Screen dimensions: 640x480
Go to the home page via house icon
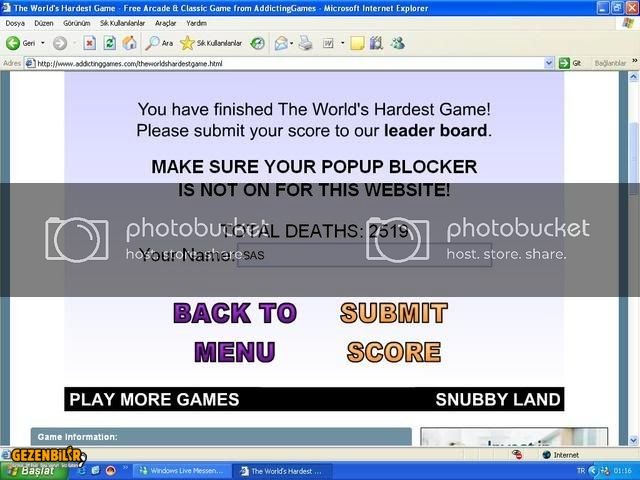129,43
